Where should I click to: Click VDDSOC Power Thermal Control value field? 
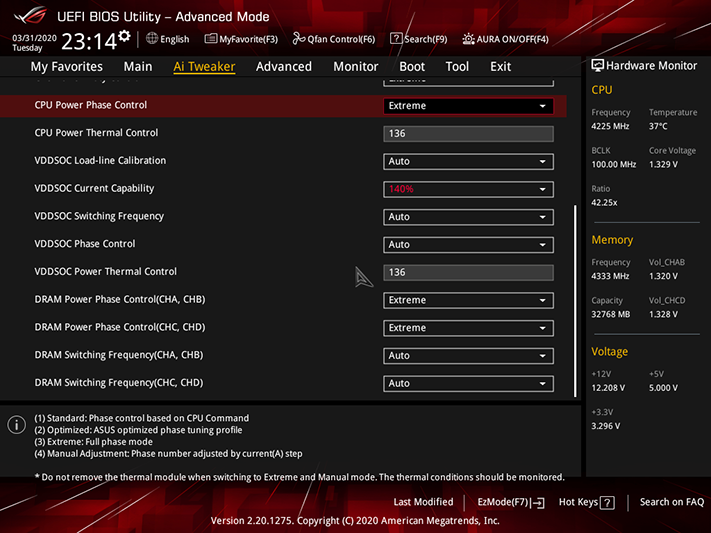tap(468, 272)
